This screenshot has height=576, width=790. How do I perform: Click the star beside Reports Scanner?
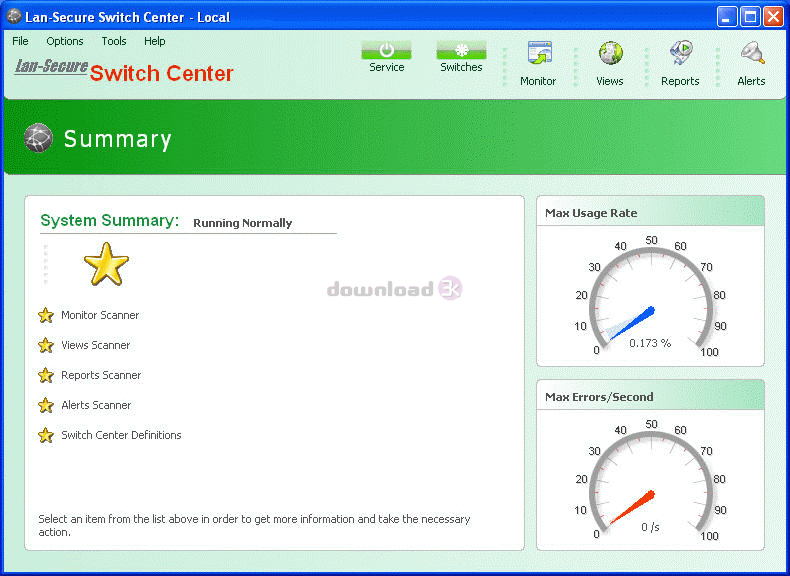[46, 375]
